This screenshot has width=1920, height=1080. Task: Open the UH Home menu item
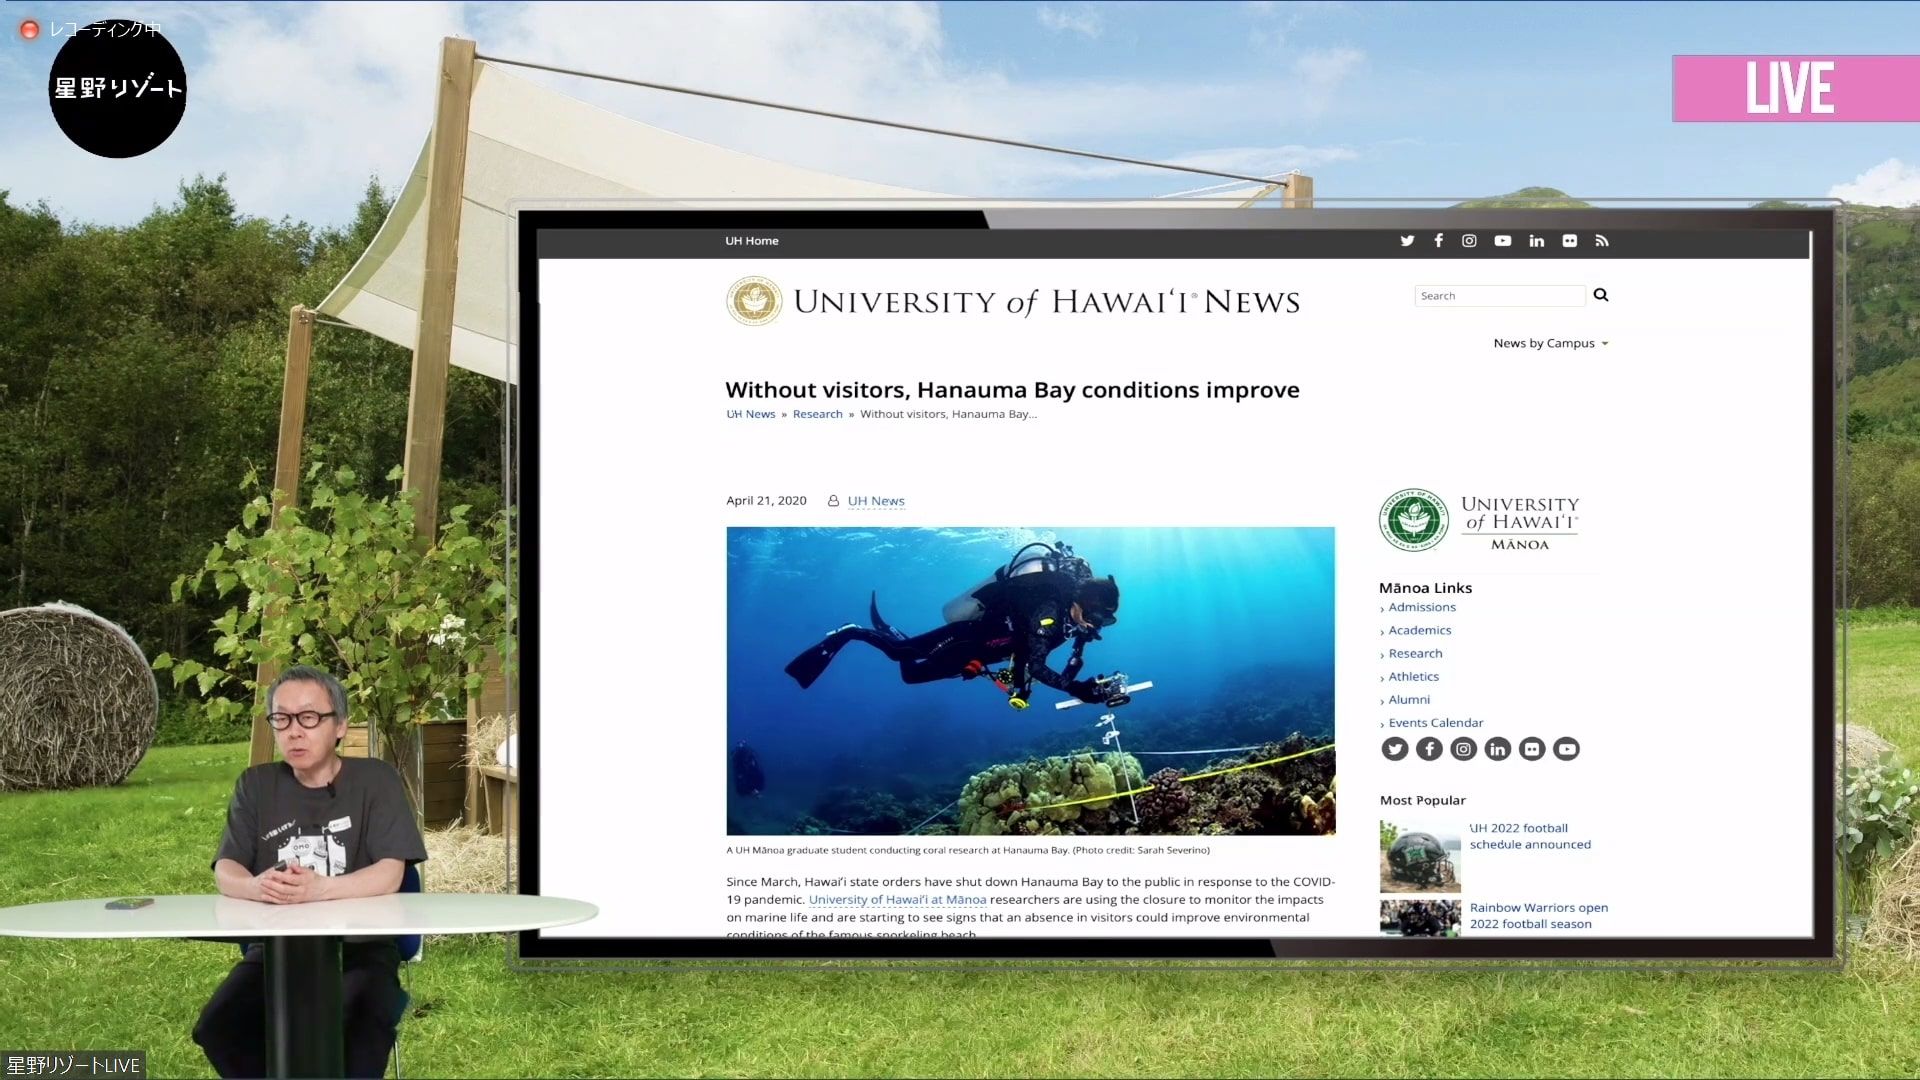pos(751,241)
